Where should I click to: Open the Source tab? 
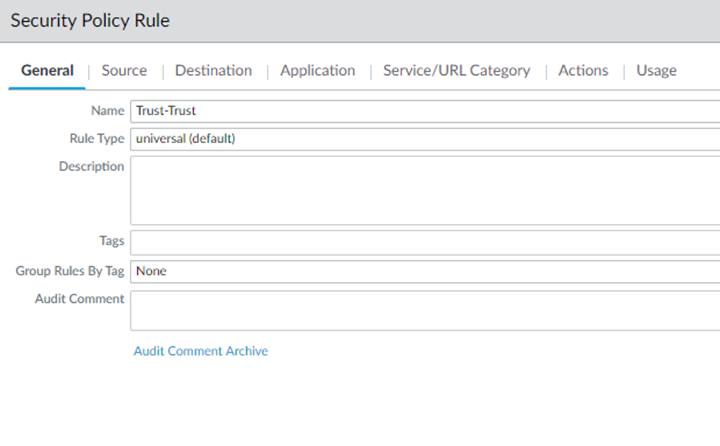click(124, 70)
